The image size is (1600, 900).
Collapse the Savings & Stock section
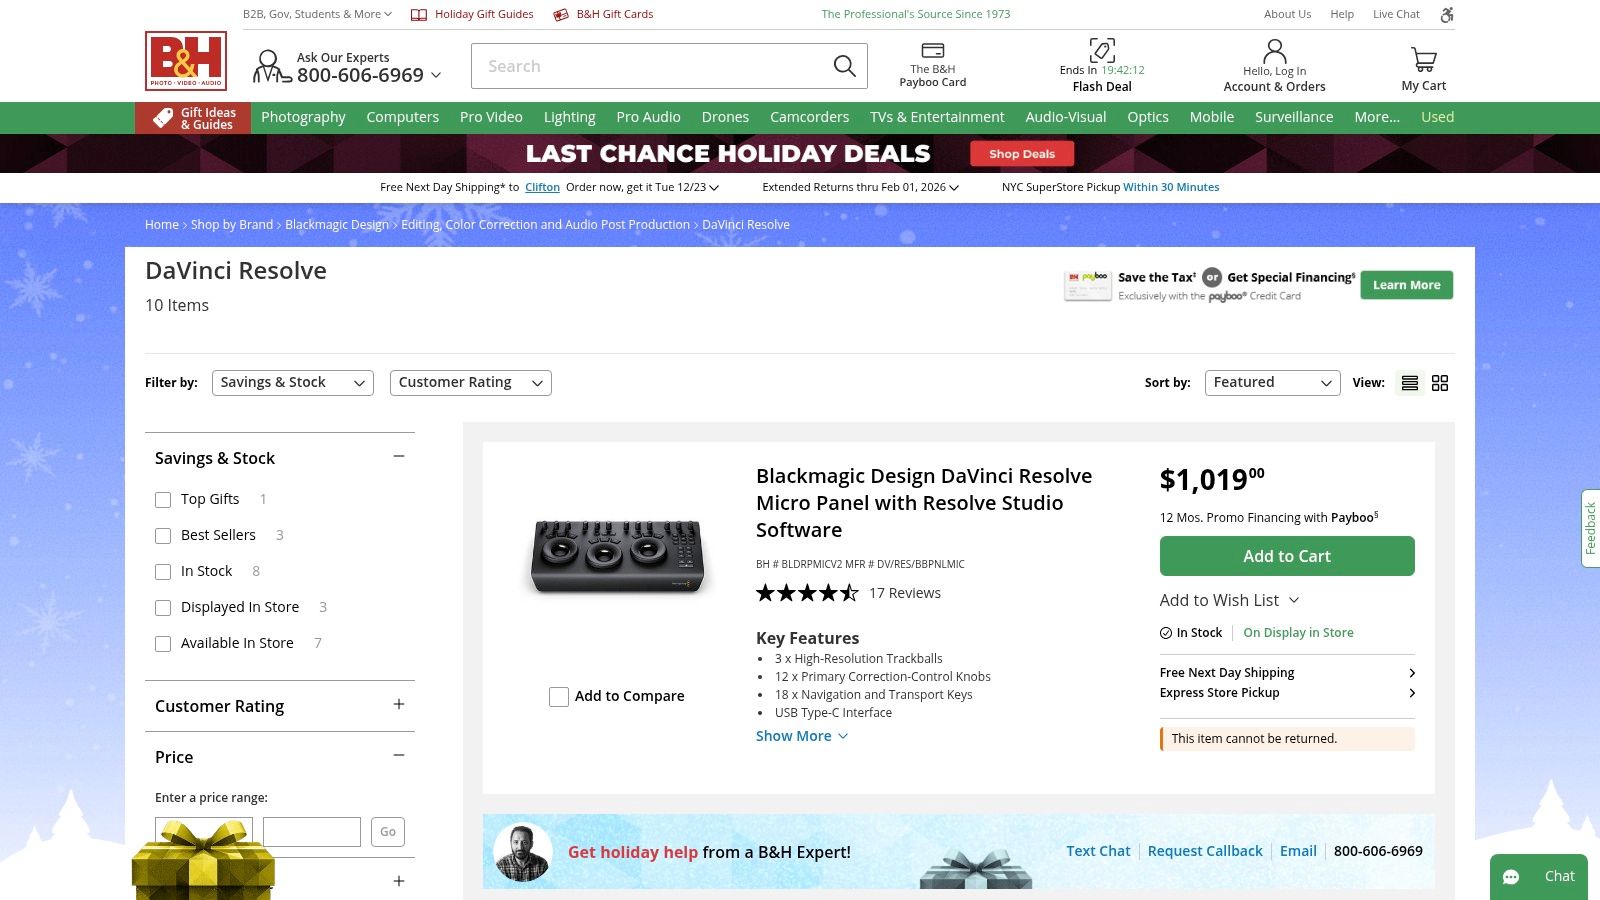coord(399,456)
